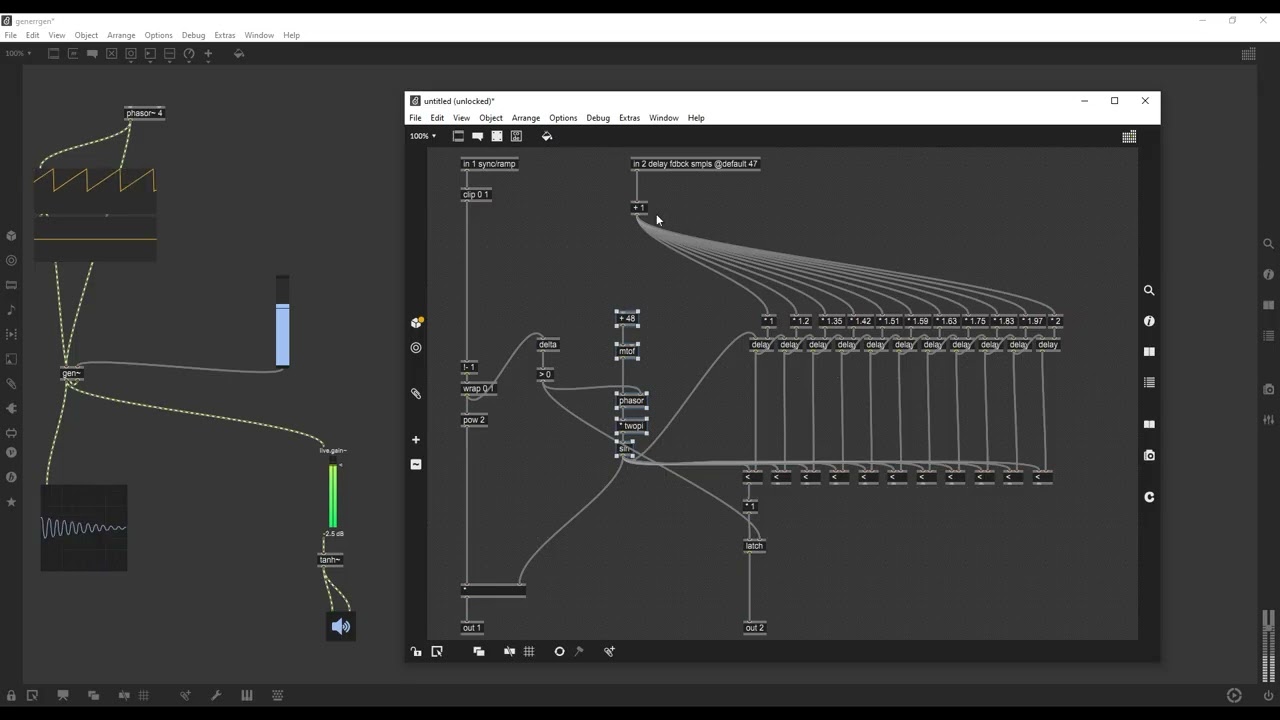The width and height of the screenshot is (1280, 720).
Task: Click the circle icon in gen window bottom bar
Action: pos(559,651)
